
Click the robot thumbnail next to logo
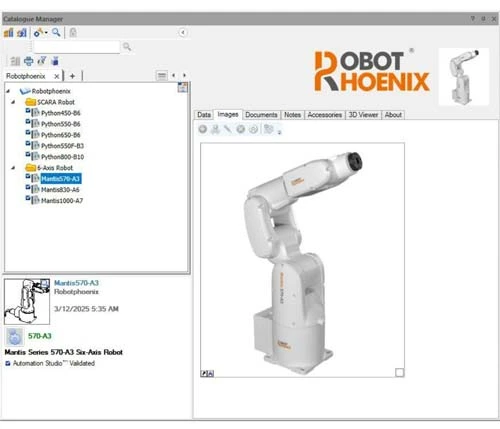coord(464,77)
